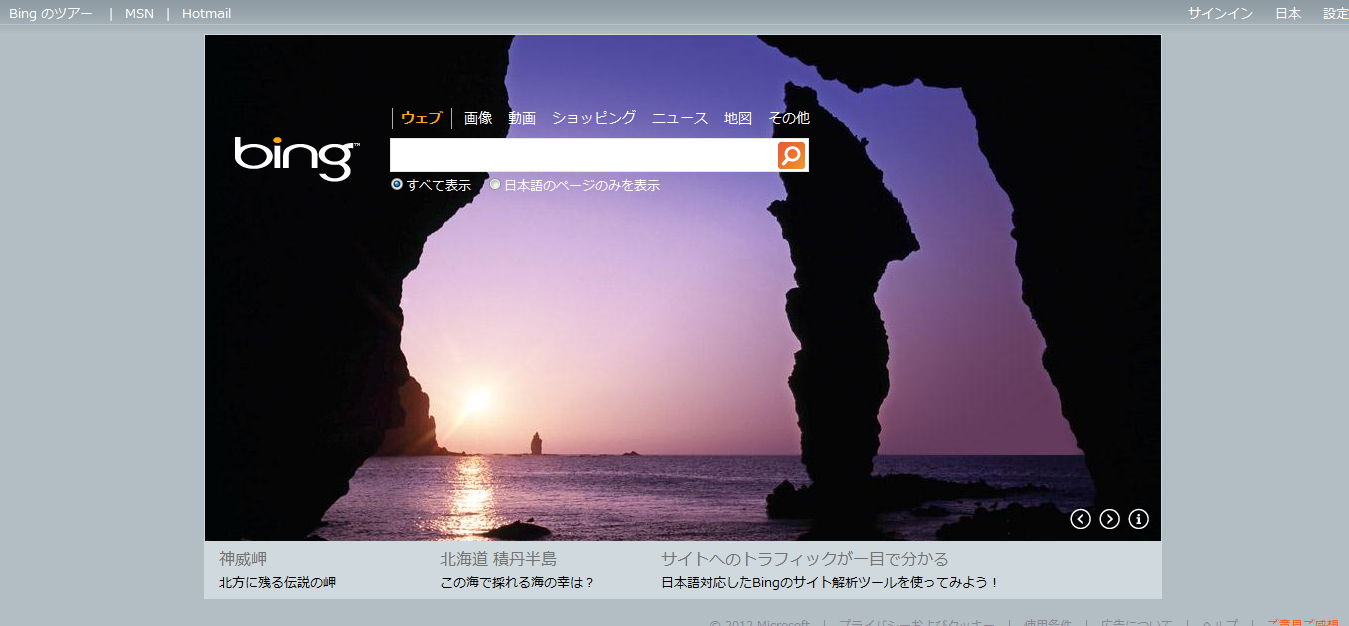The height and width of the screenshot is (626, 1349).
Task: Select the 日本語のページのみを表示 radio option
Action: coord(495,185)
